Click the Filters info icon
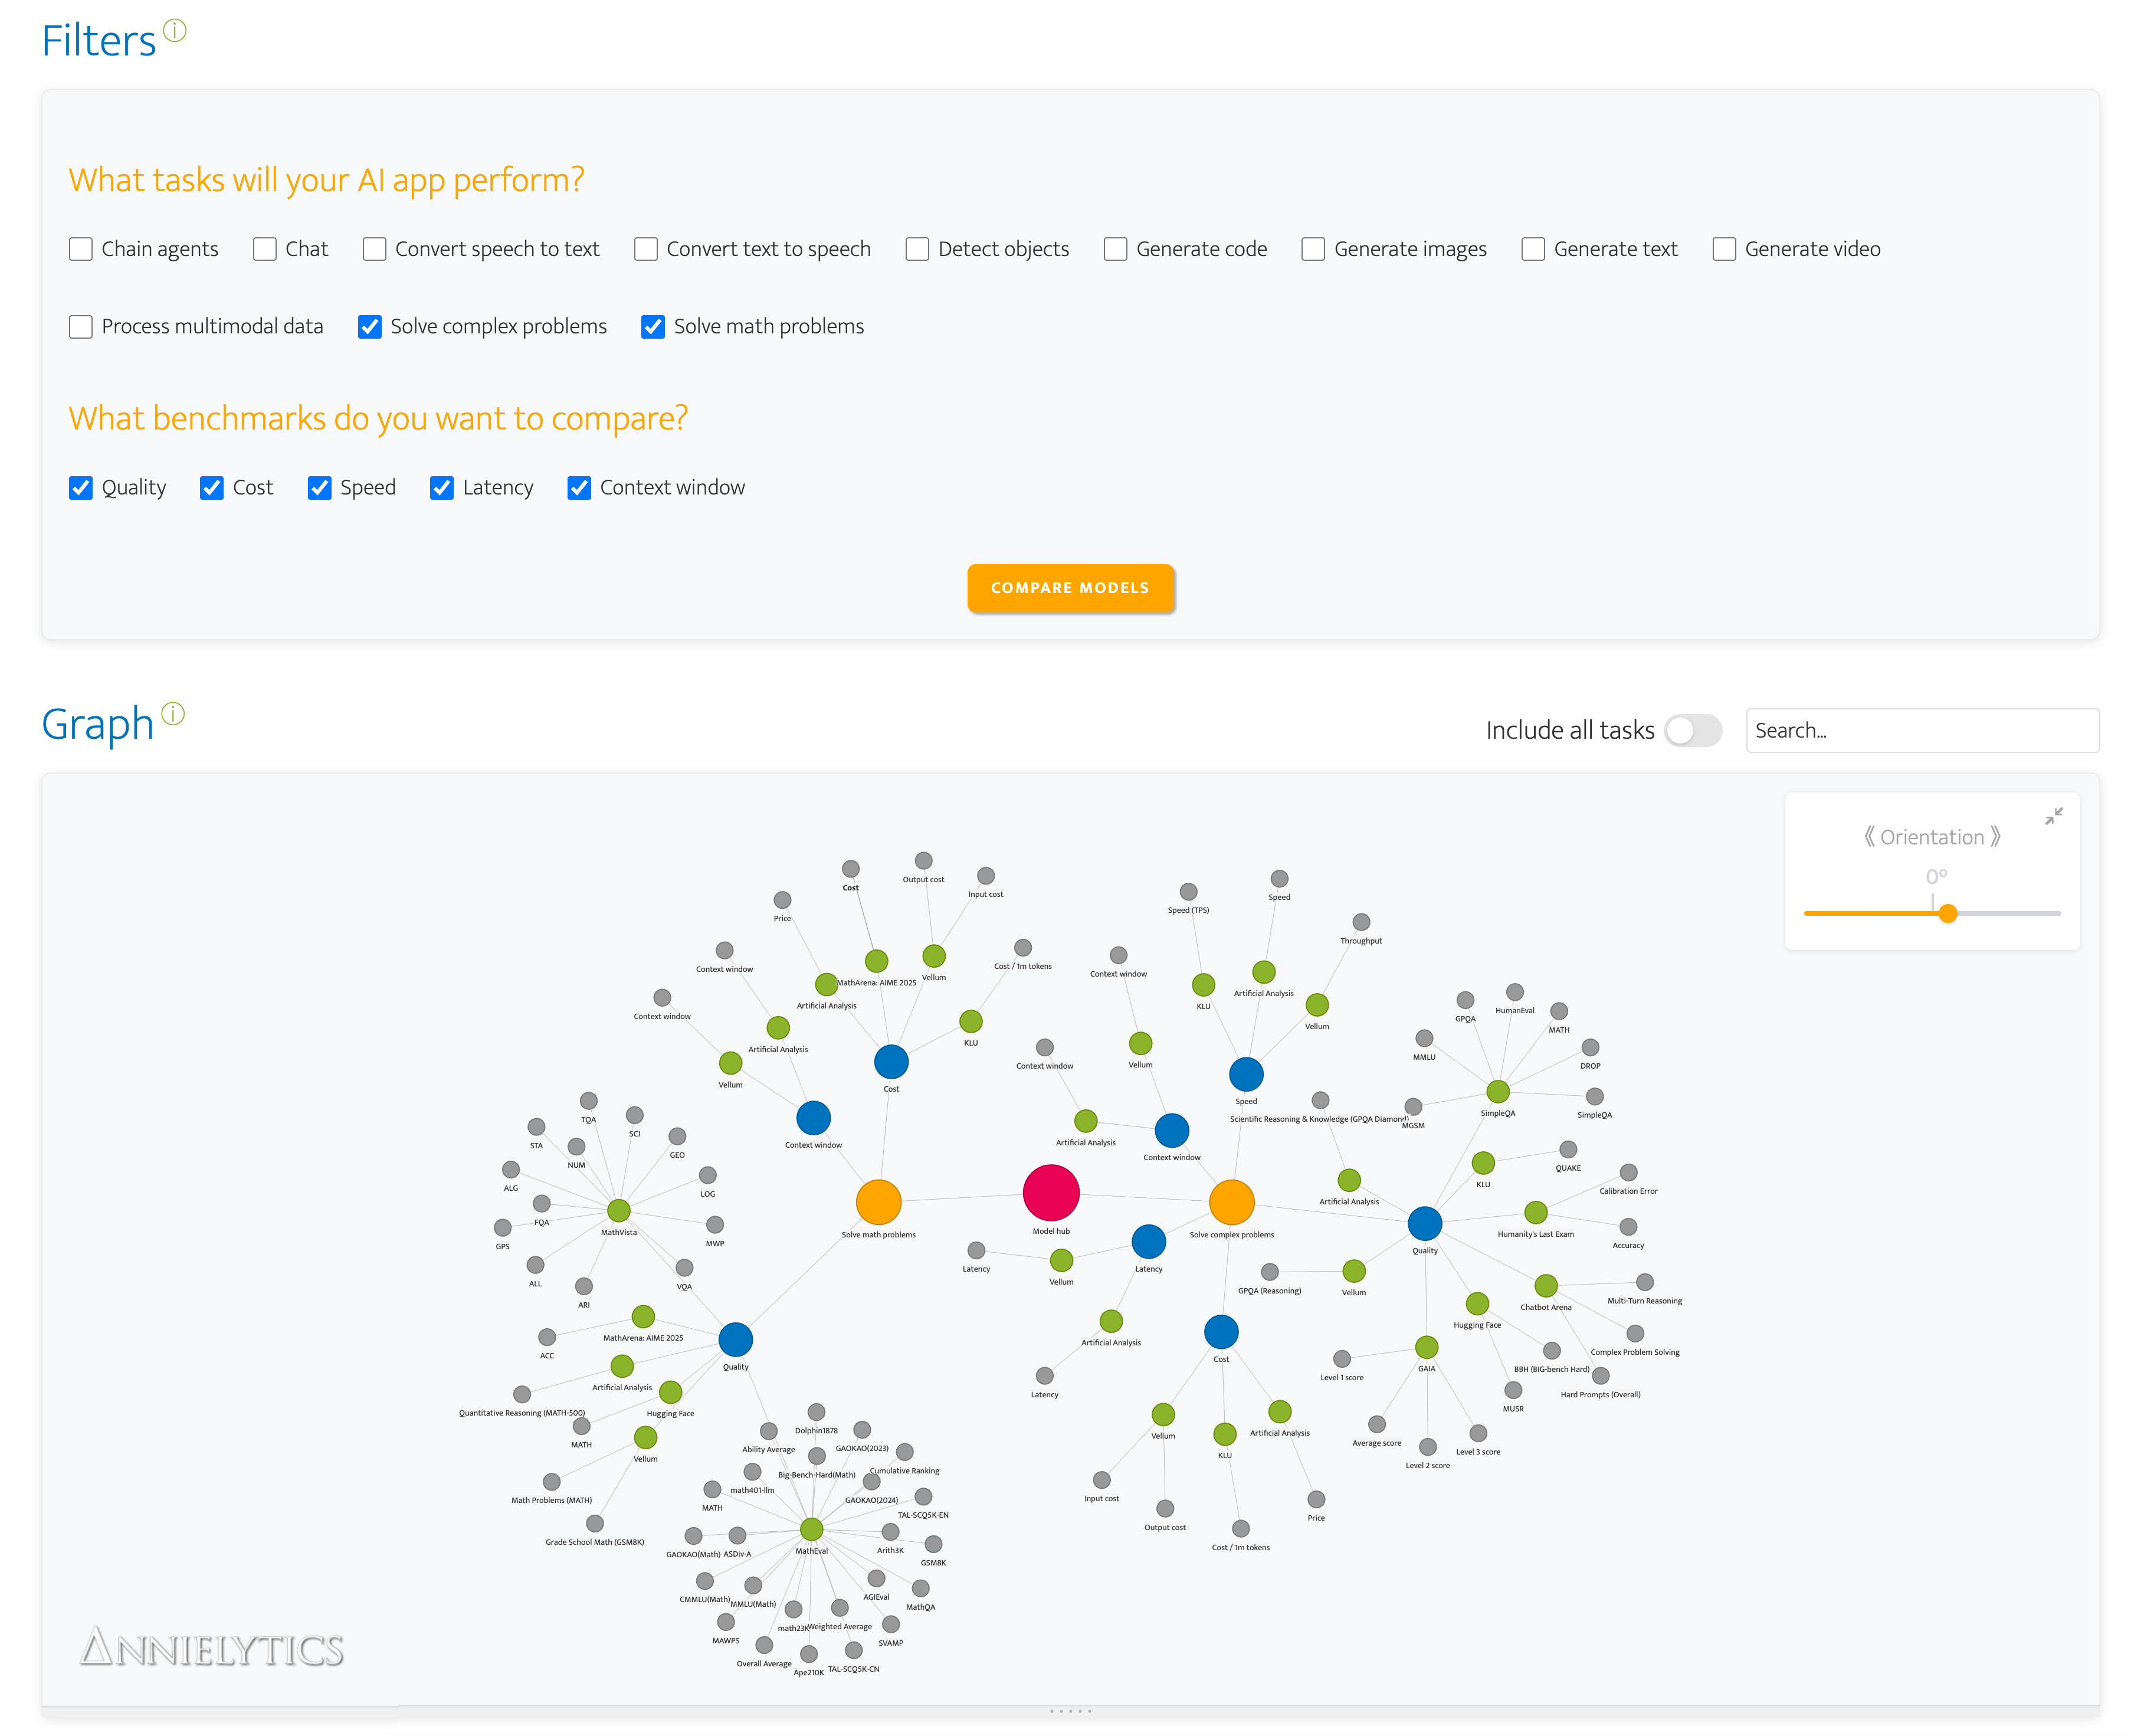2131x1736 pixels. point(175,31)
